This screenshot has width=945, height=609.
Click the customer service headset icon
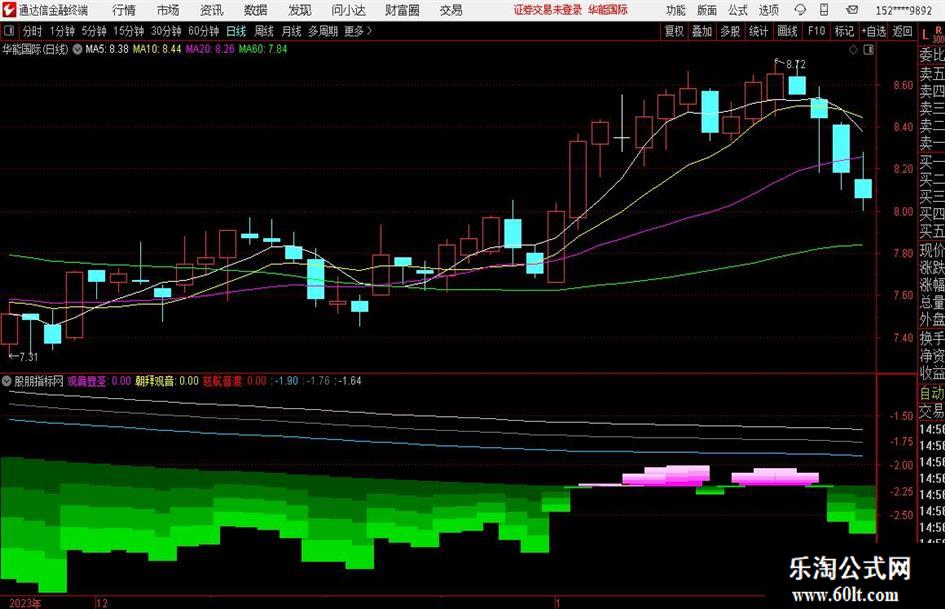click(800, 10)
